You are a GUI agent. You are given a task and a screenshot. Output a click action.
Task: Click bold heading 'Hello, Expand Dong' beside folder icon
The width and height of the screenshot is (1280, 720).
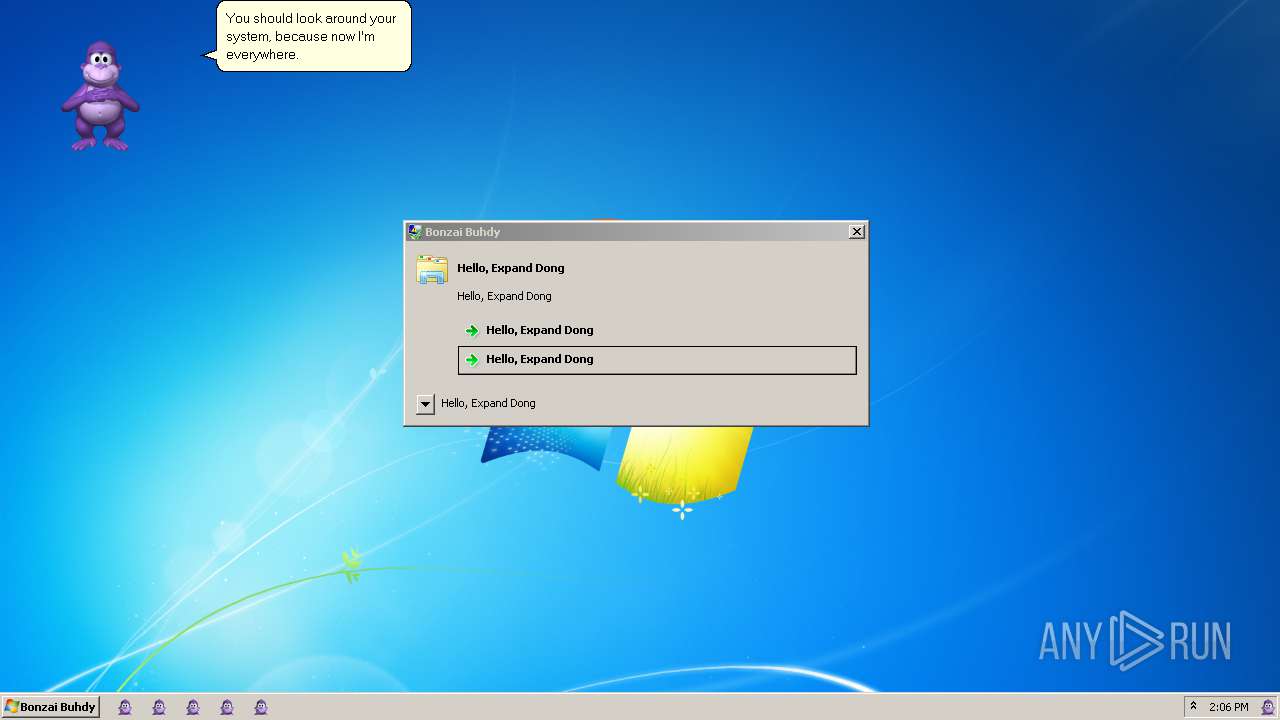pos(511,268)
